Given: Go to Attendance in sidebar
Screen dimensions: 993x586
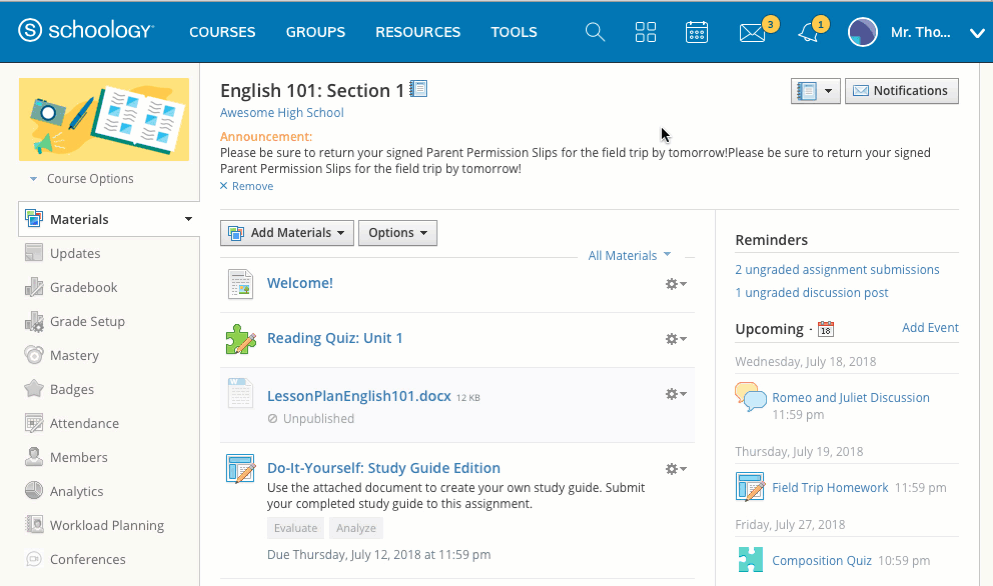Looking at the screenshot, I should pos(84,423).
